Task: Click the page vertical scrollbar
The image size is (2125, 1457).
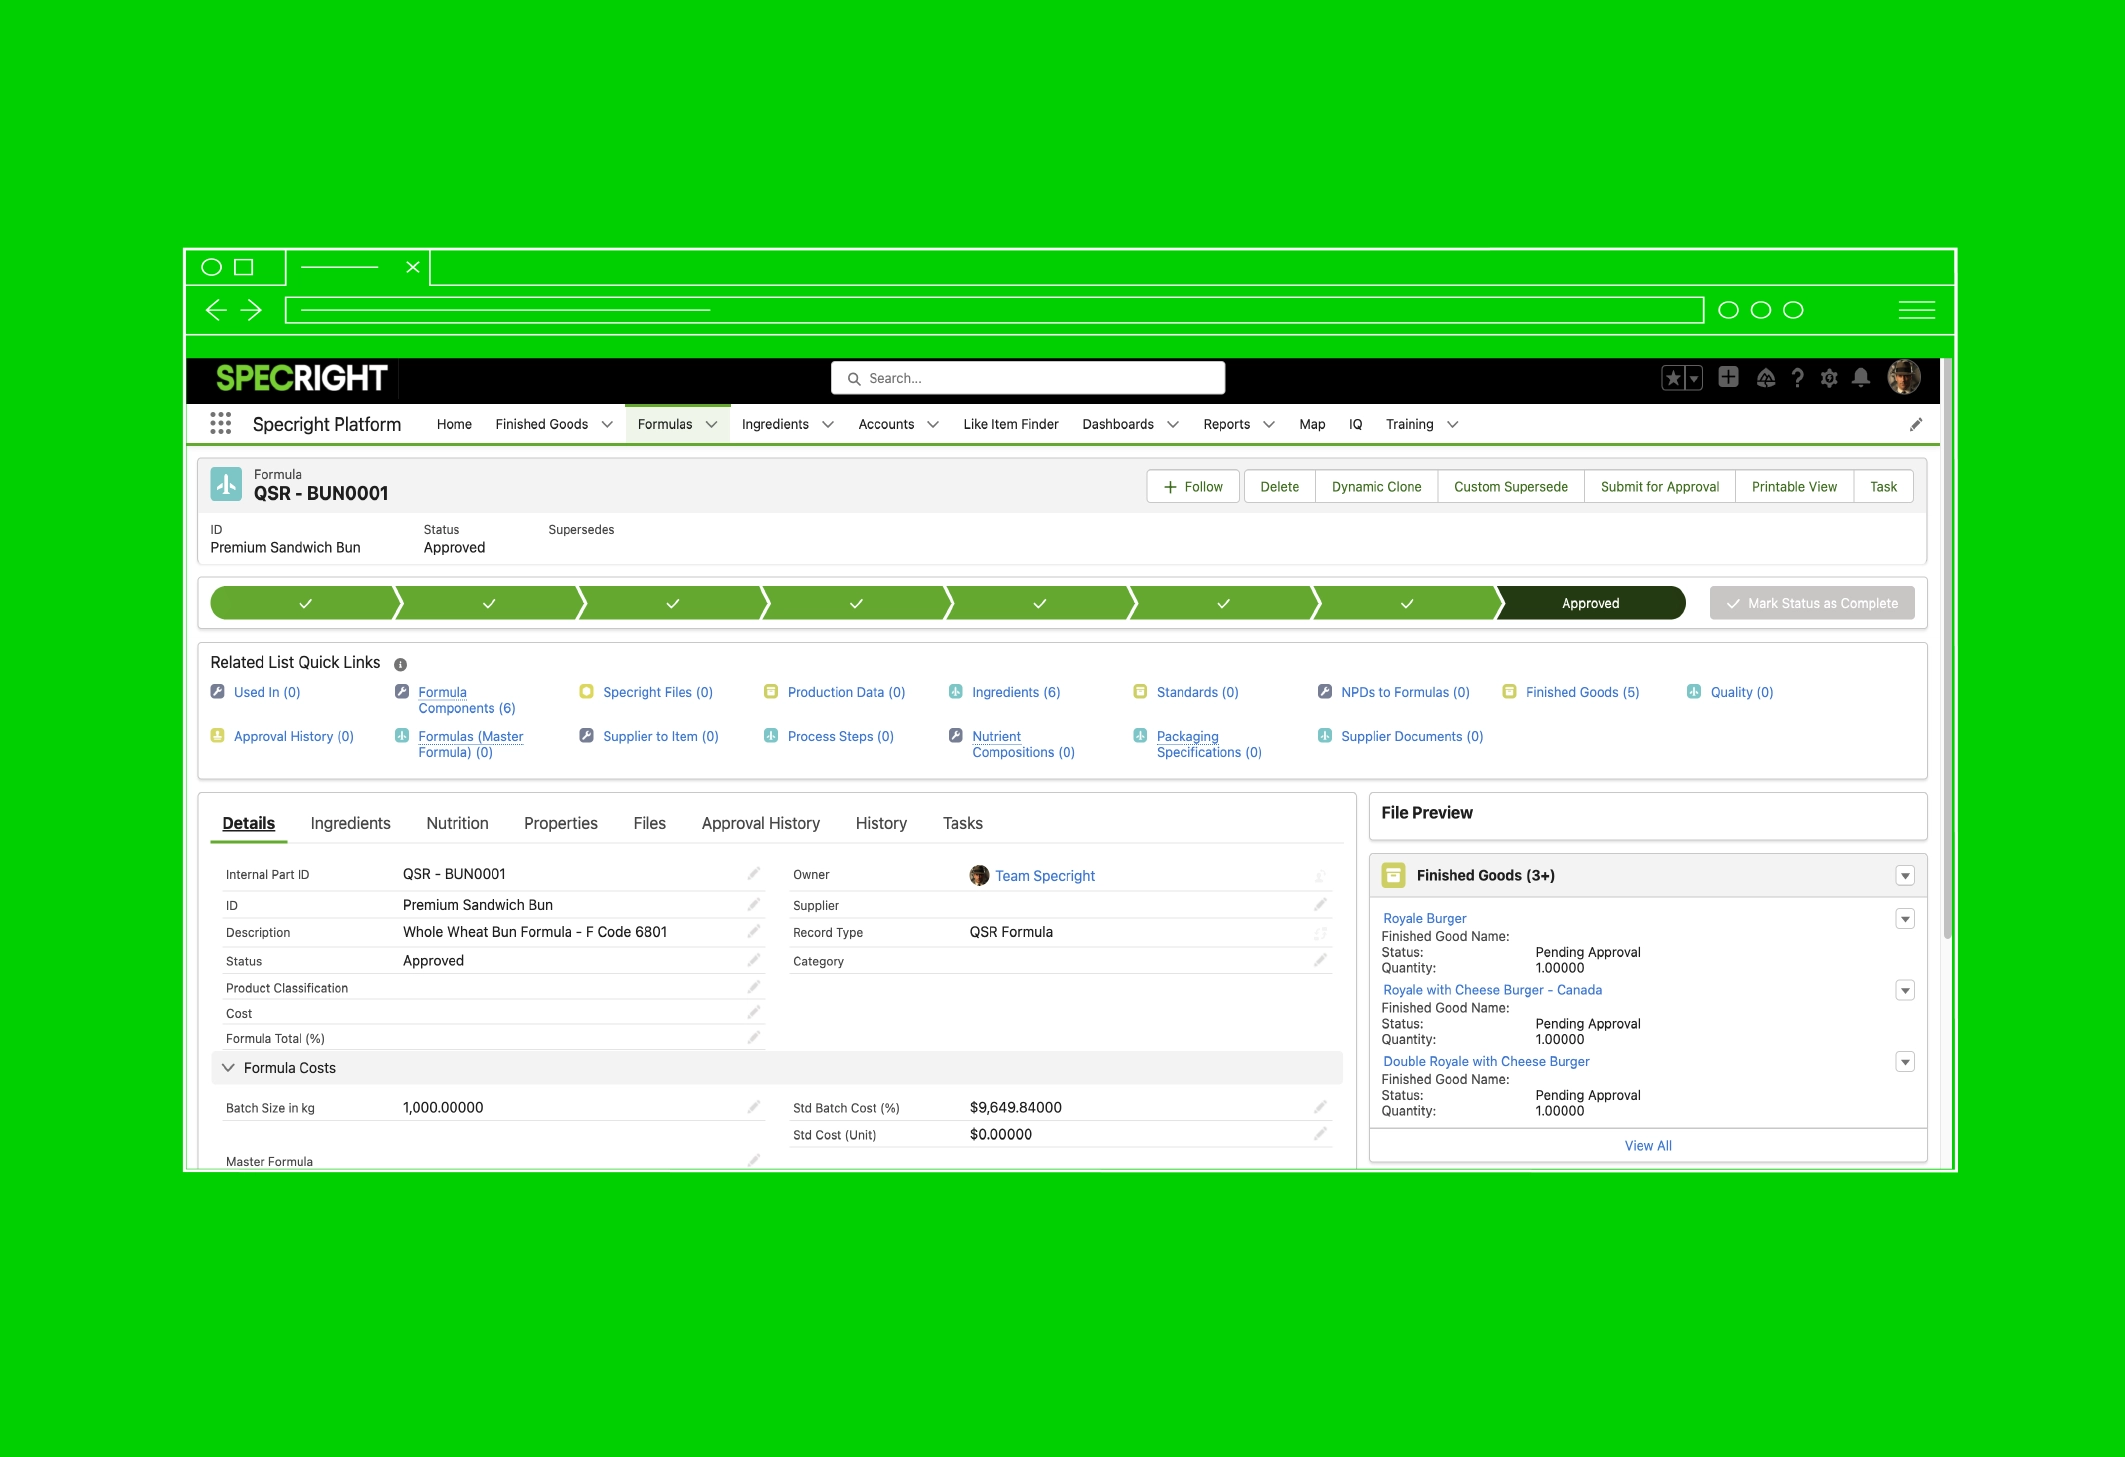Action: 1947,650
